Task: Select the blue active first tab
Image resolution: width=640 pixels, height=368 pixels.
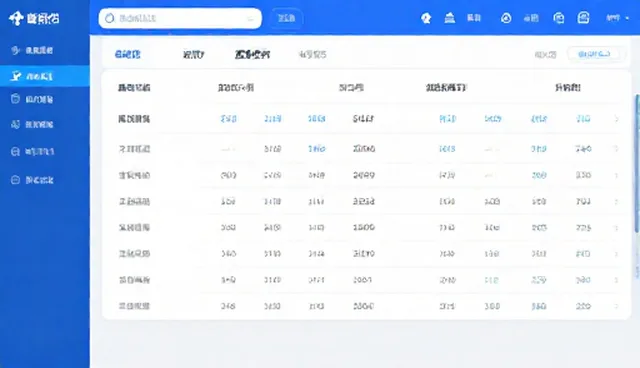Action: click(x=127, y=54)
